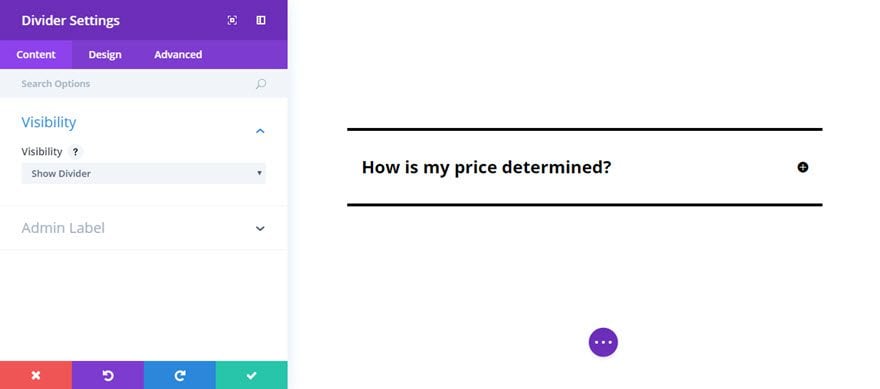The height and width of the screenshot is (389, 880).
Task: Switch to the Design tab
Action: [x=105, y=54]
